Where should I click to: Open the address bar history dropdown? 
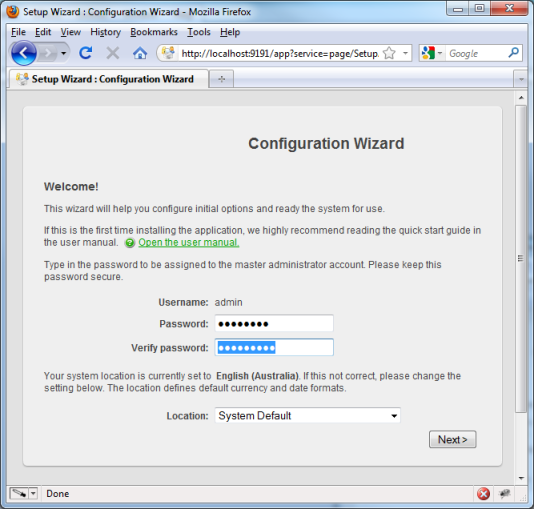405,53
